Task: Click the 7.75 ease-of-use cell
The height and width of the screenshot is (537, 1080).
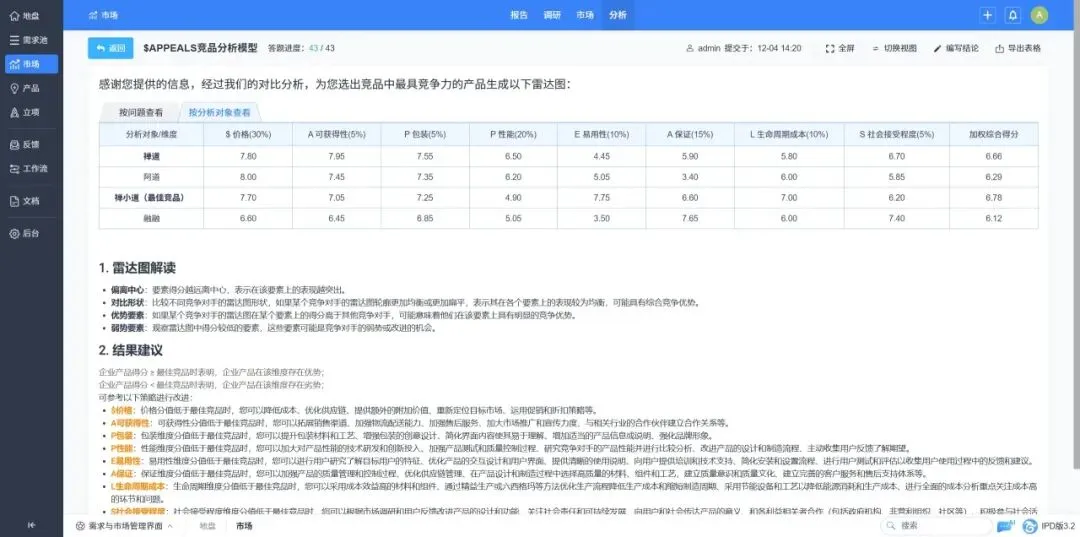Action: click(x=601, y=198)
